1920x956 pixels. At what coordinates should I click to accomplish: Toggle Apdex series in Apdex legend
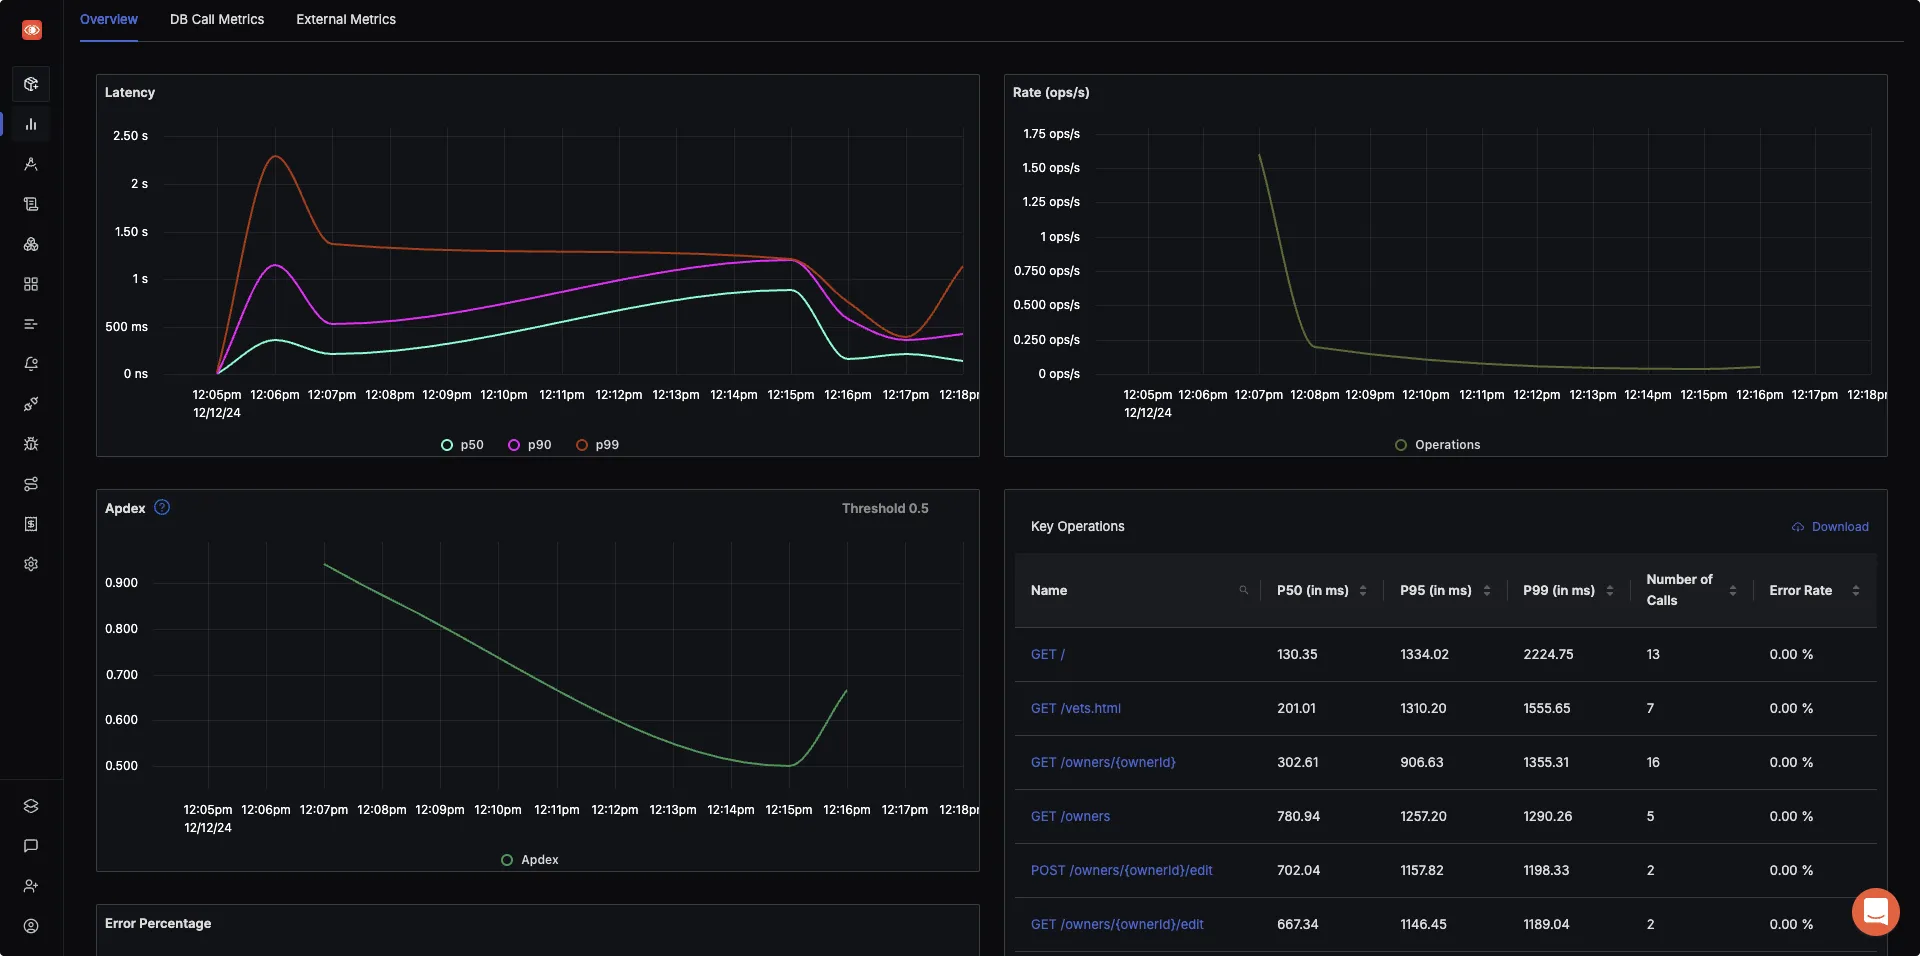point(530,860)
